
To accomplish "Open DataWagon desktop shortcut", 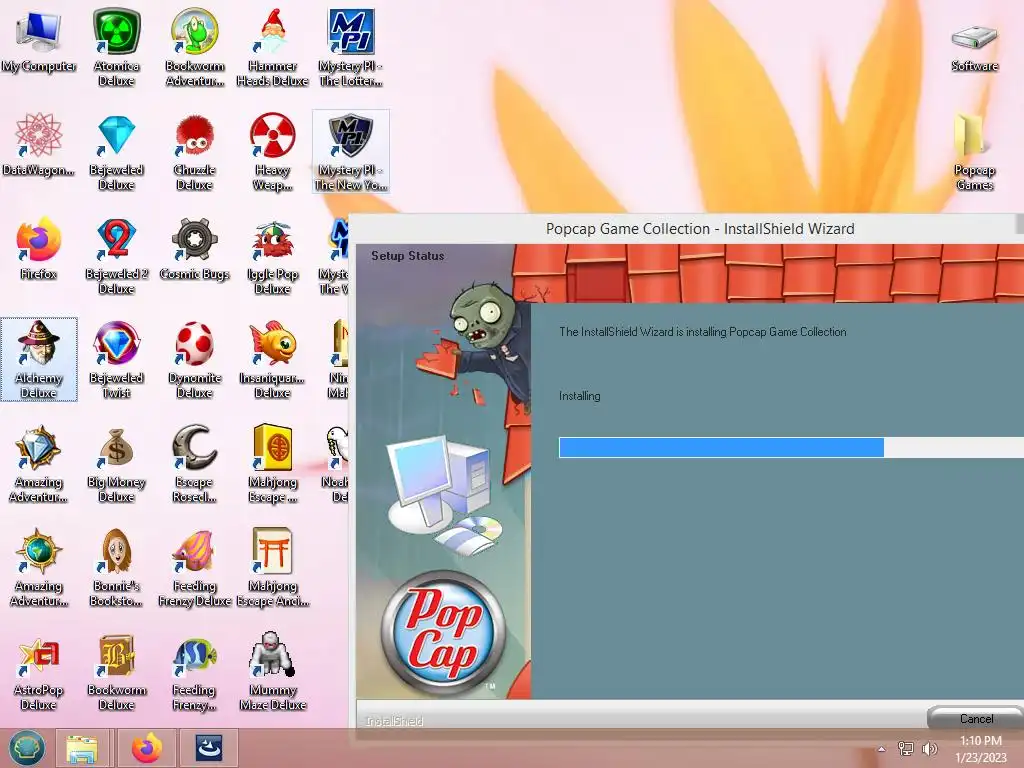I will pos(39,145).
